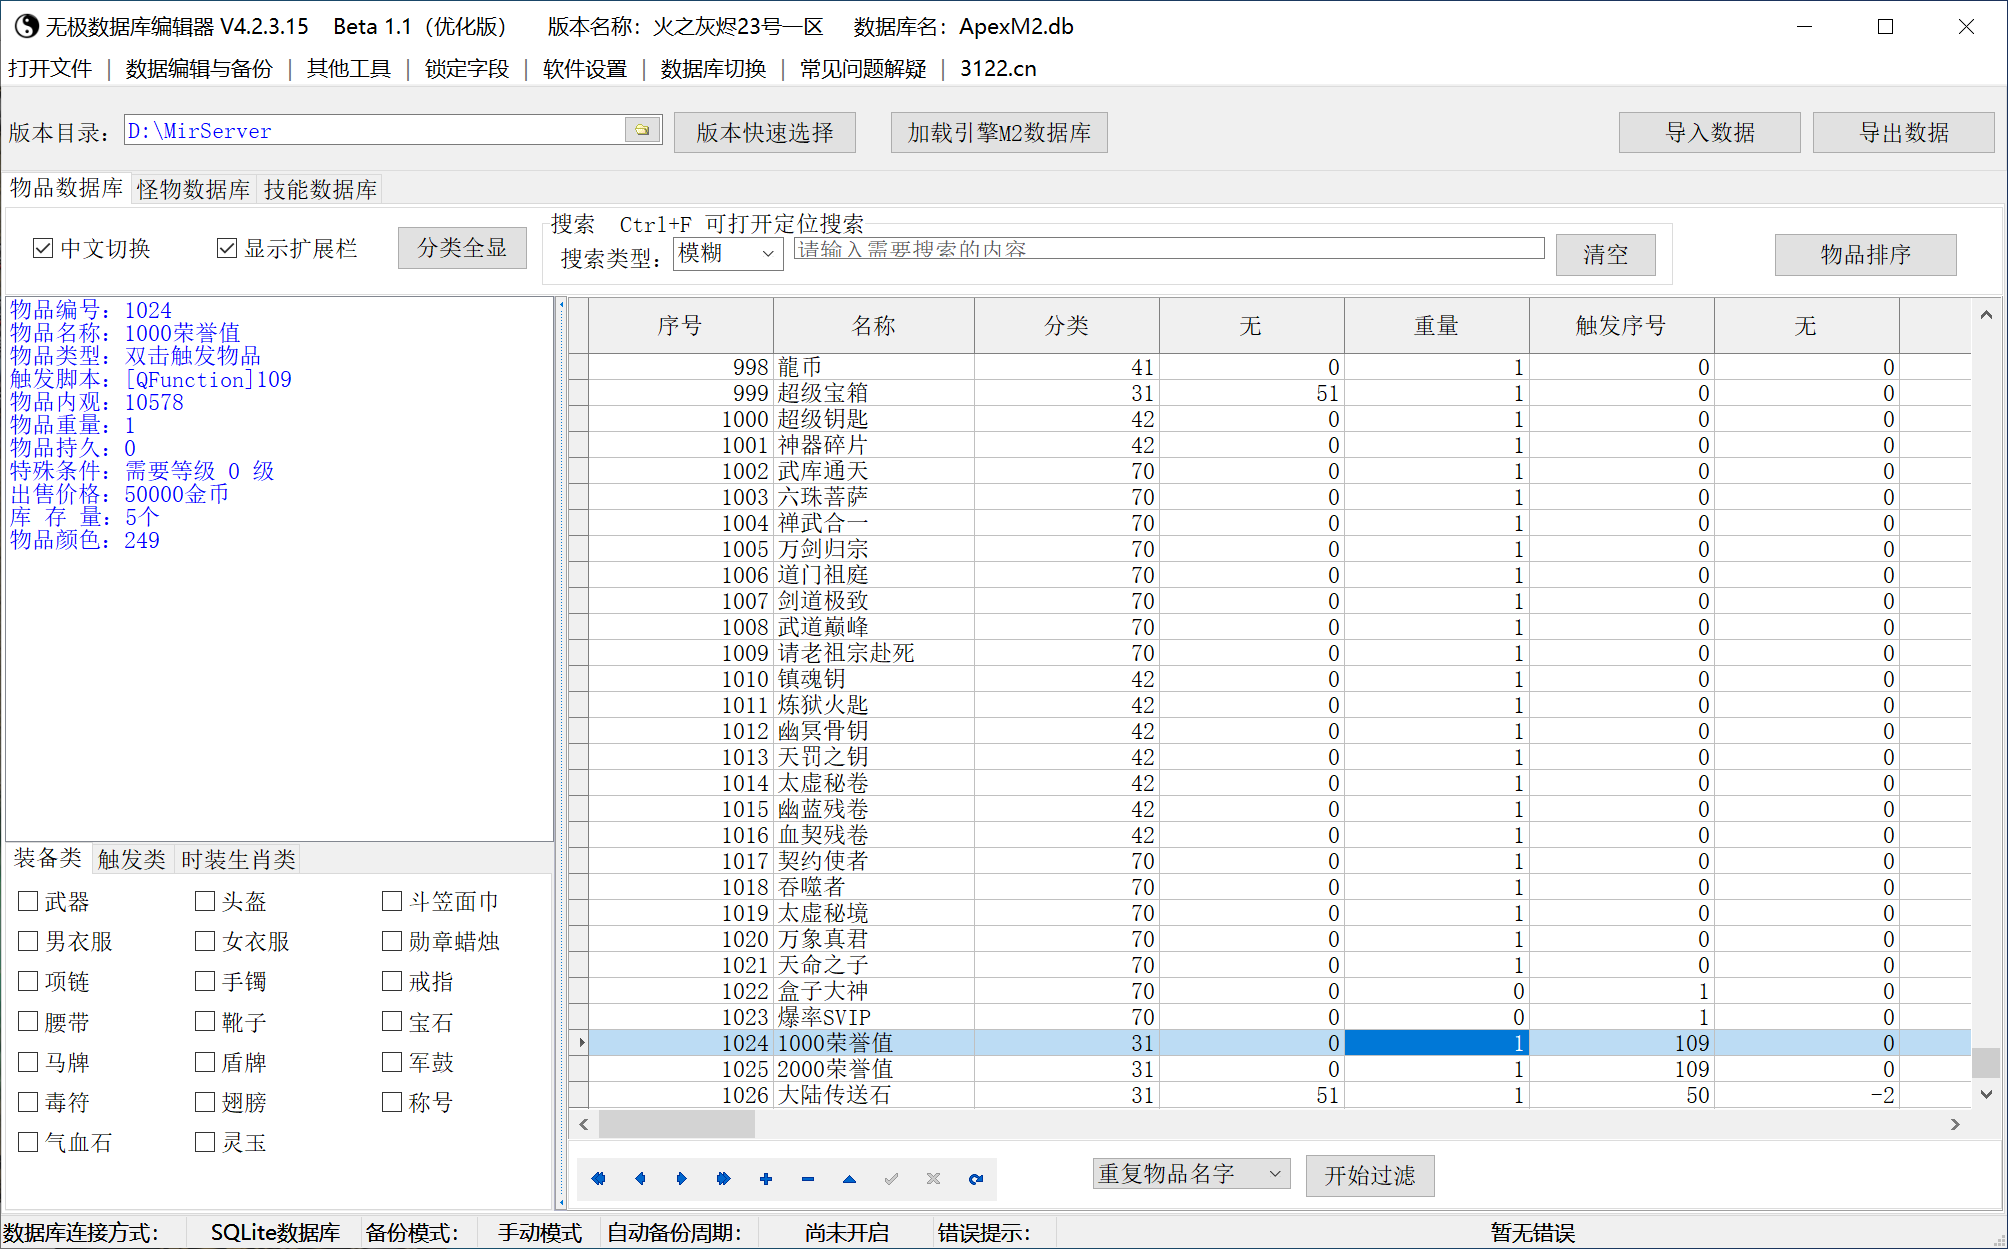
Task: Open the 软件设置 menu
Action: click(585, 69)
